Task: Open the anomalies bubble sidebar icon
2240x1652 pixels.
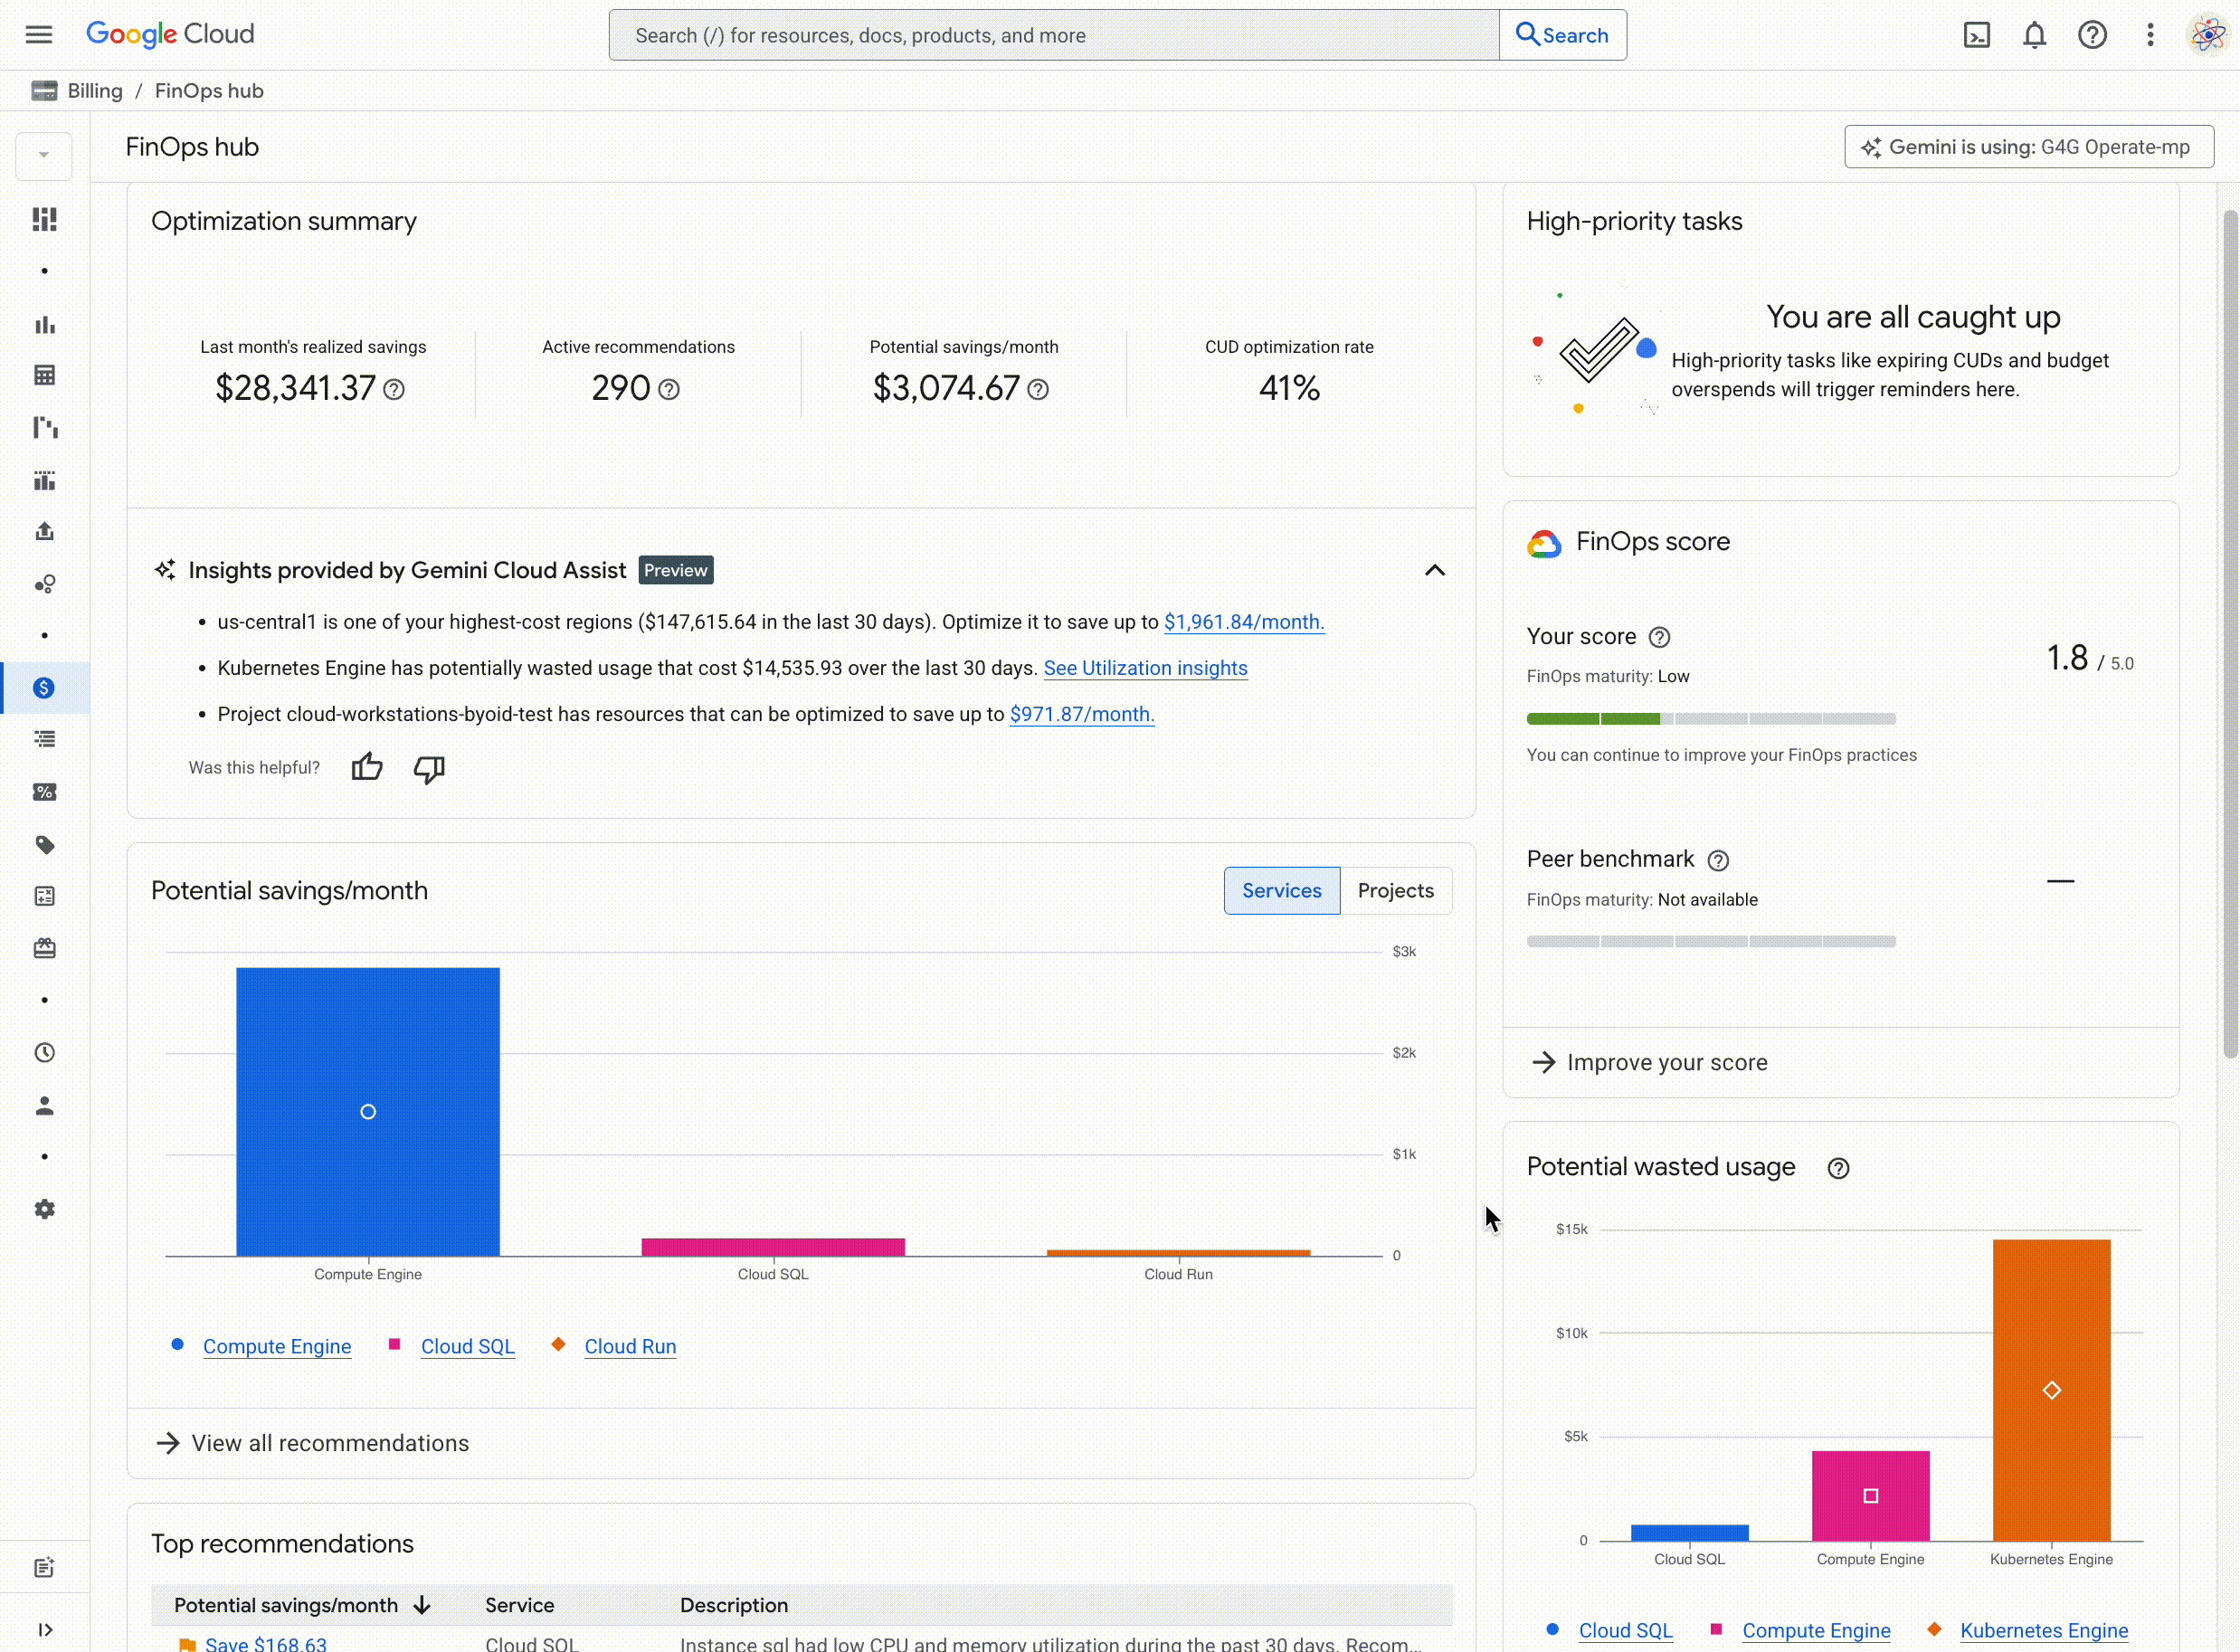Action: (x=44, y=584)
